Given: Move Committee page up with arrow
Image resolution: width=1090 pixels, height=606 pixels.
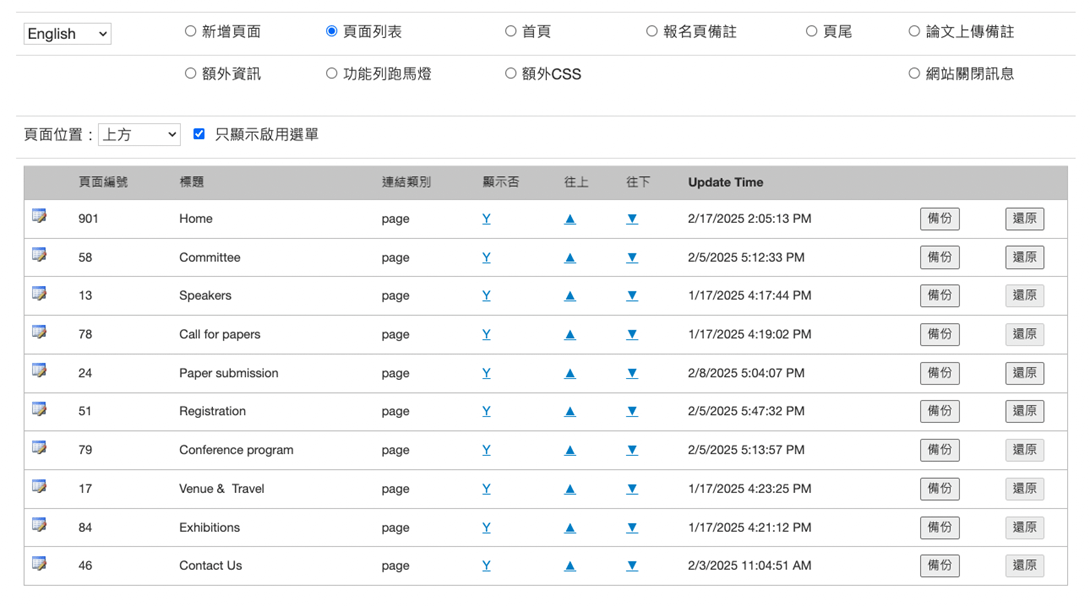Looking at the screenshot, I should [570, 258].
